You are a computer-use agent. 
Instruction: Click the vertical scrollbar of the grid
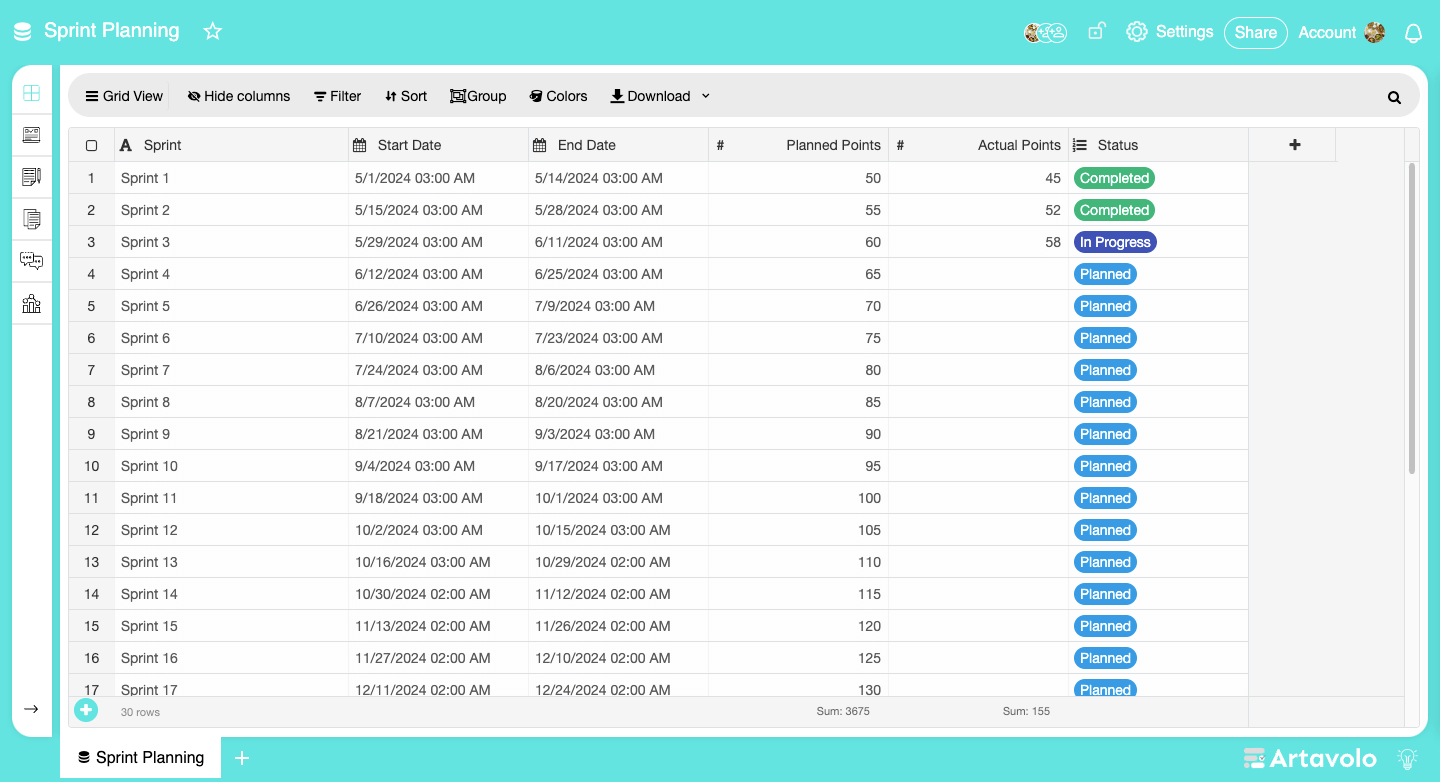click(x=1412, y=317)
